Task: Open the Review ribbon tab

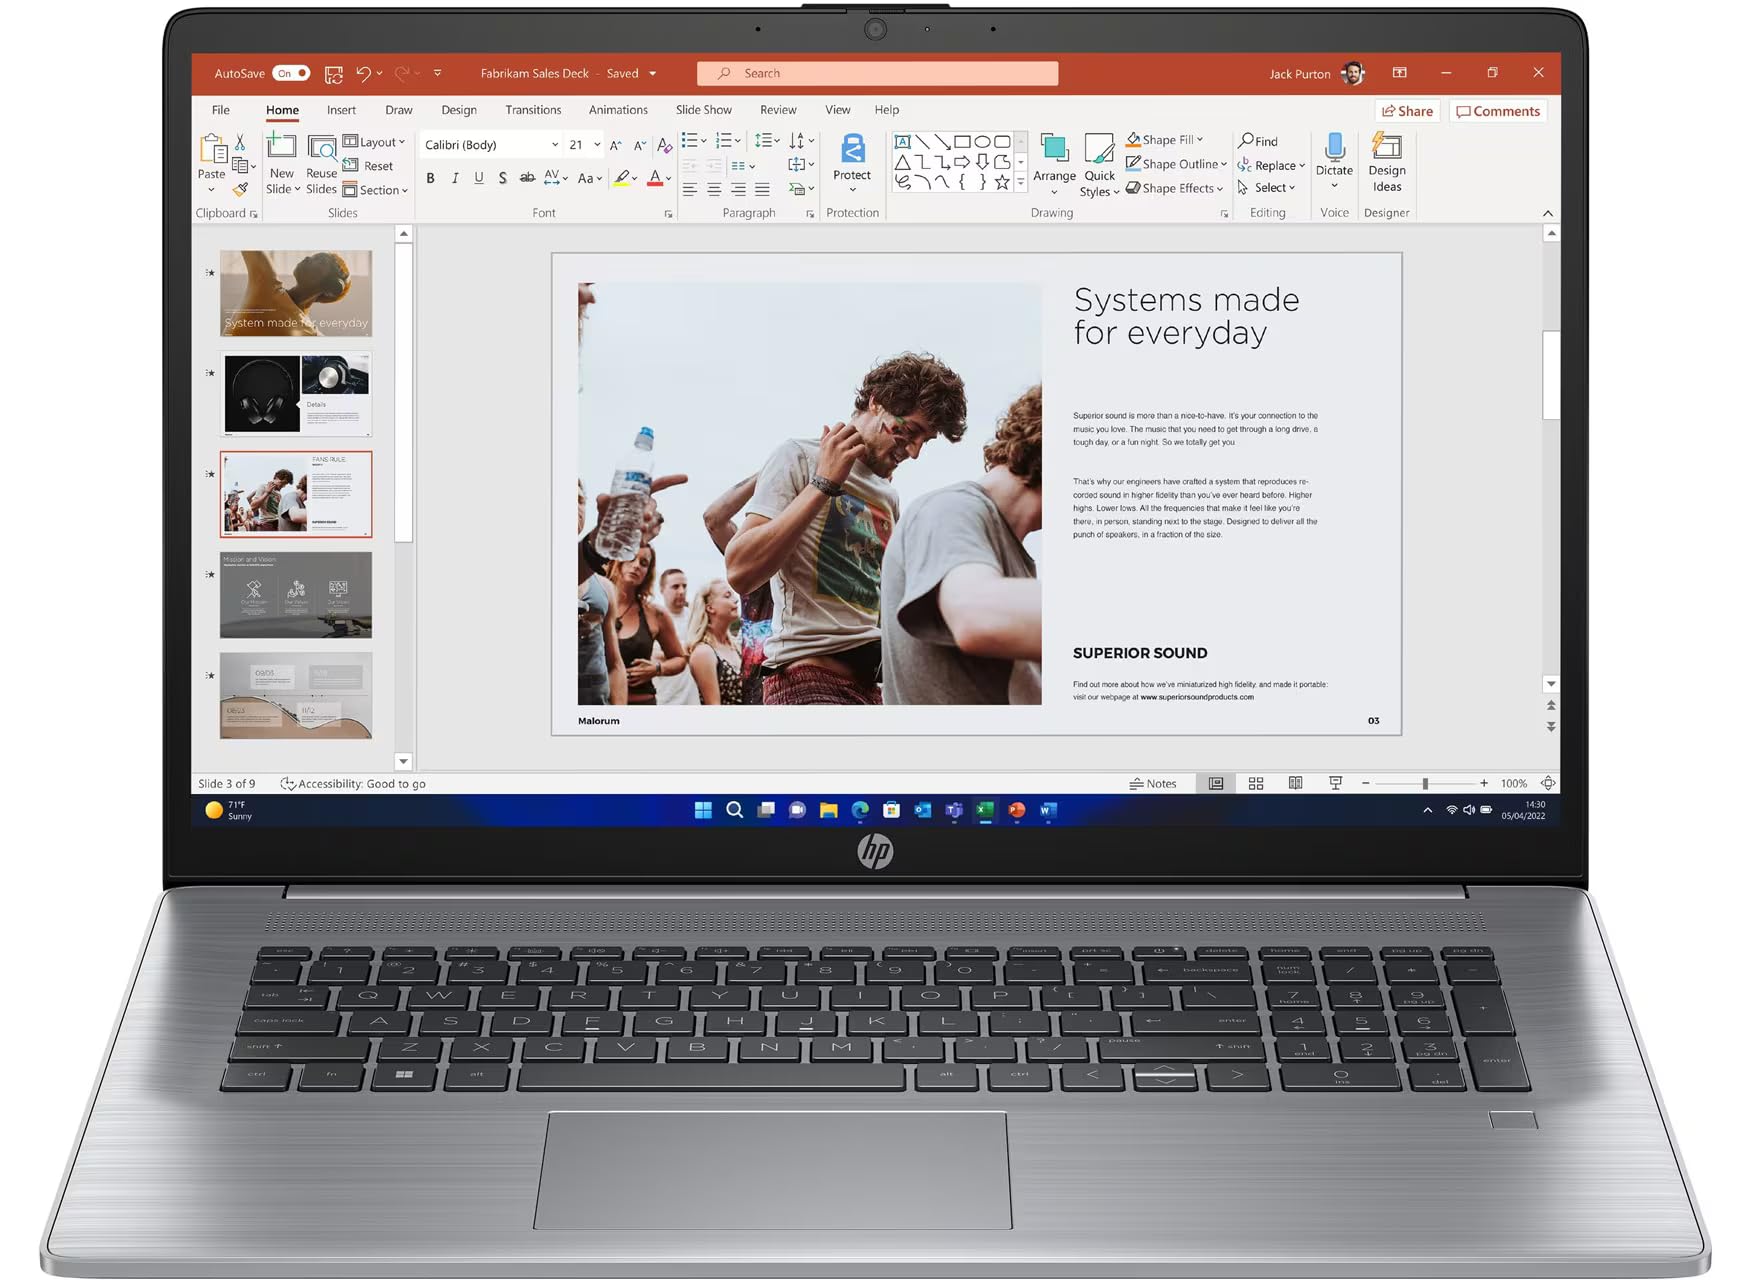Action: 778,110
